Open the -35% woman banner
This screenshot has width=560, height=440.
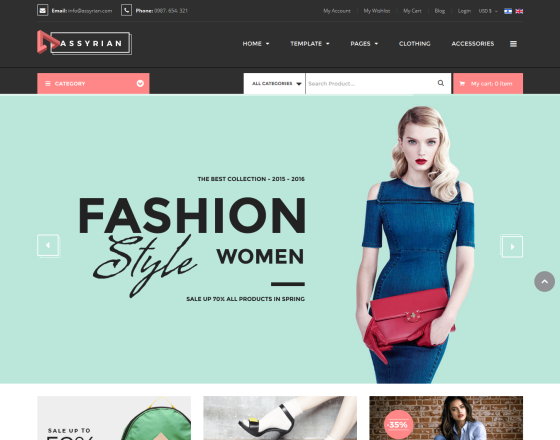click(x=446, y=418)
